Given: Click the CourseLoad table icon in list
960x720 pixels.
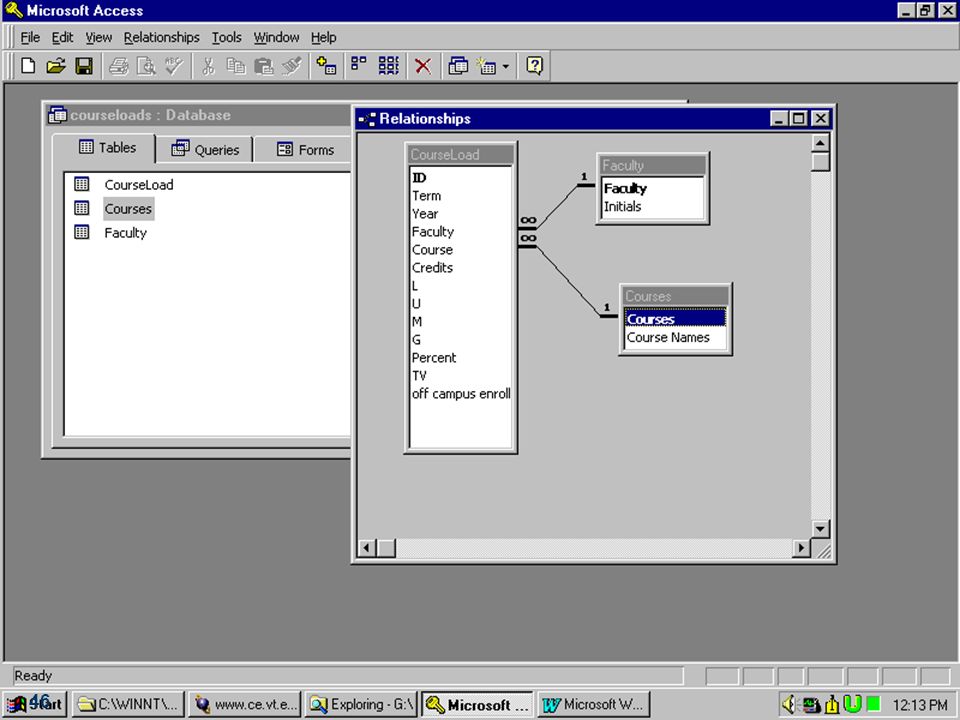Looking at the screenshot, I should 81,184.
